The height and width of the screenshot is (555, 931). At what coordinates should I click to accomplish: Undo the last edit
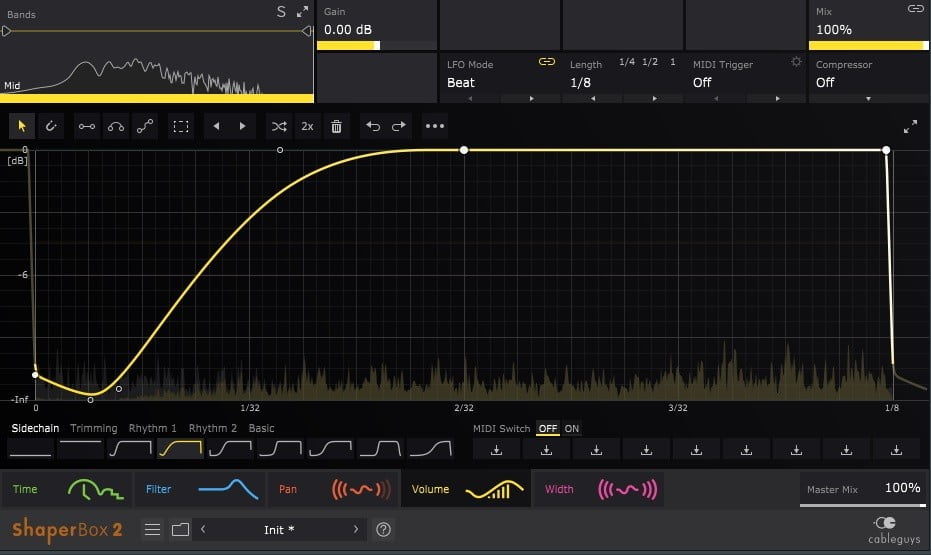point(373,126)
